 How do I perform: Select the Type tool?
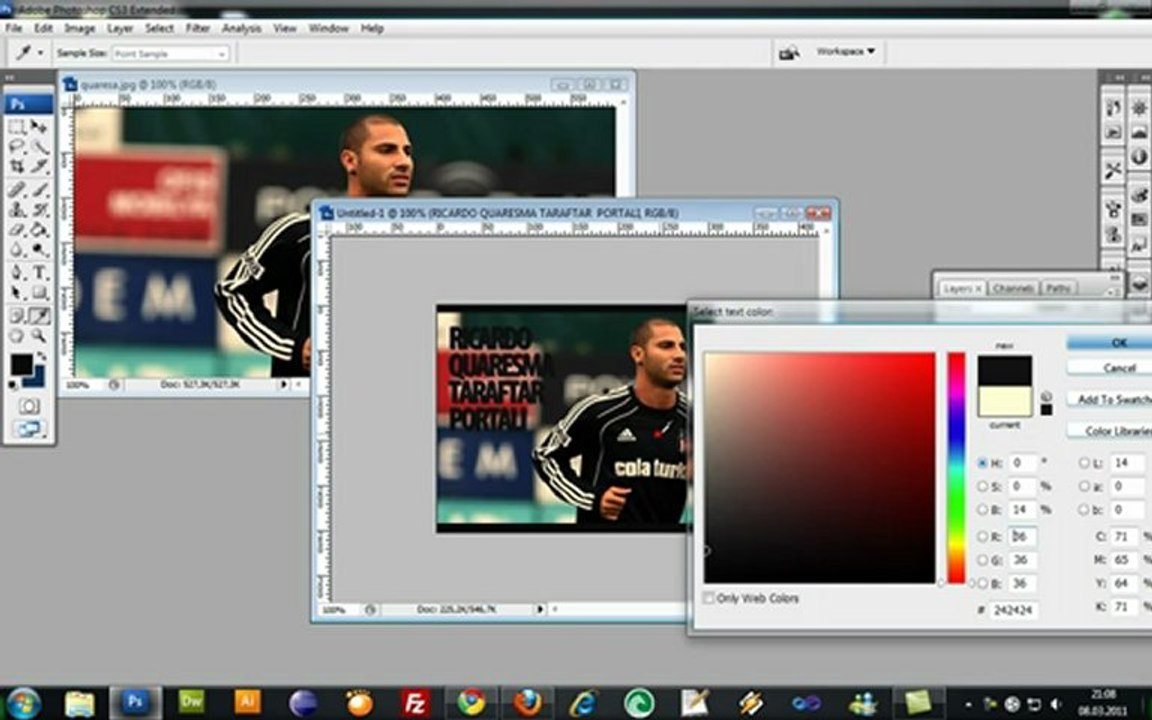coord(39,273)
